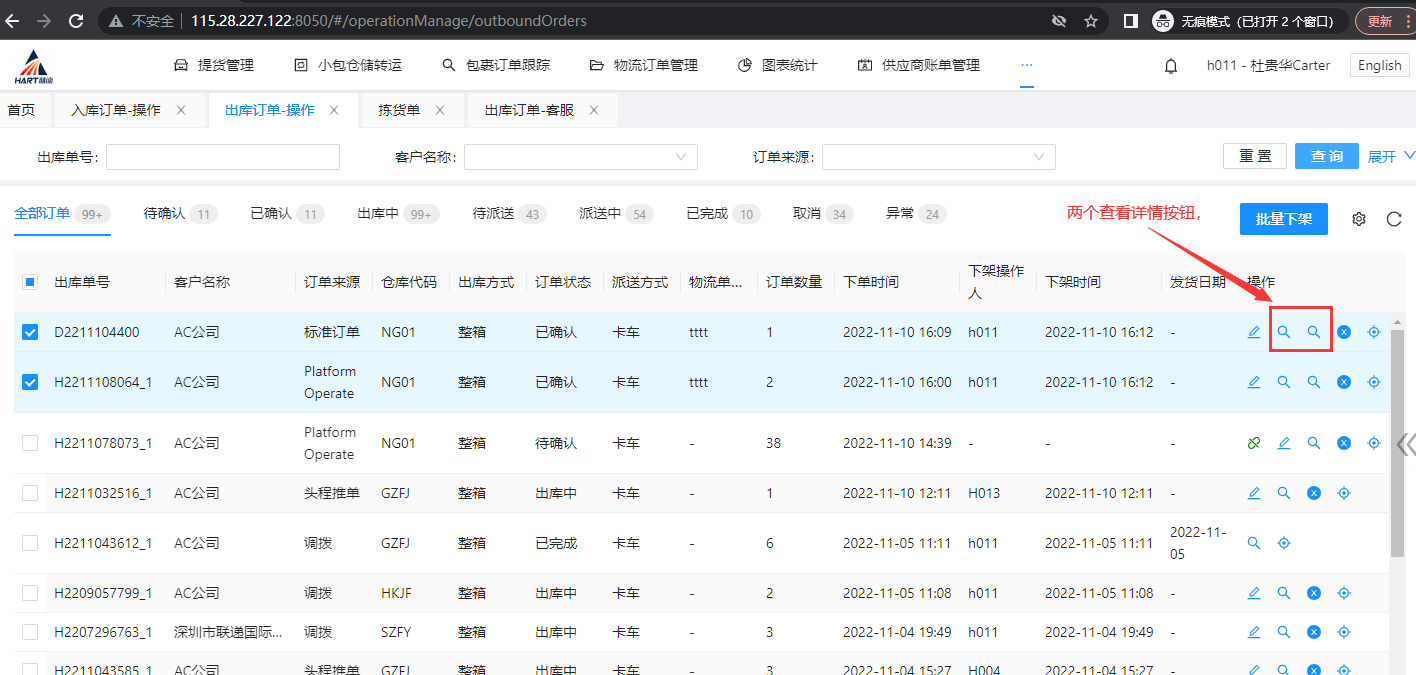Uncheck checkbox for order D2211104400
Image resolution: width=1416 pixels, height=675 pixels.
point(30,332)
